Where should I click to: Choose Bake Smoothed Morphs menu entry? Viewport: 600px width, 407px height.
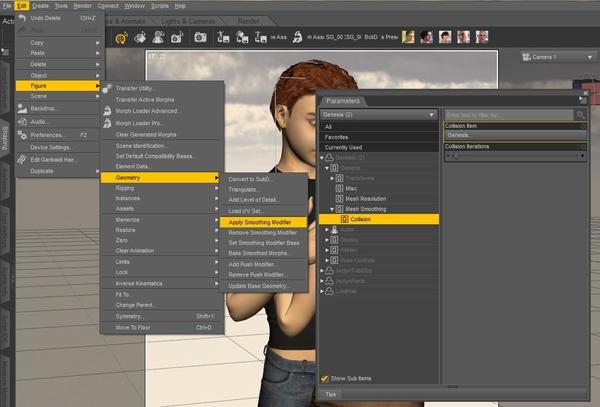tap(263, 253)
